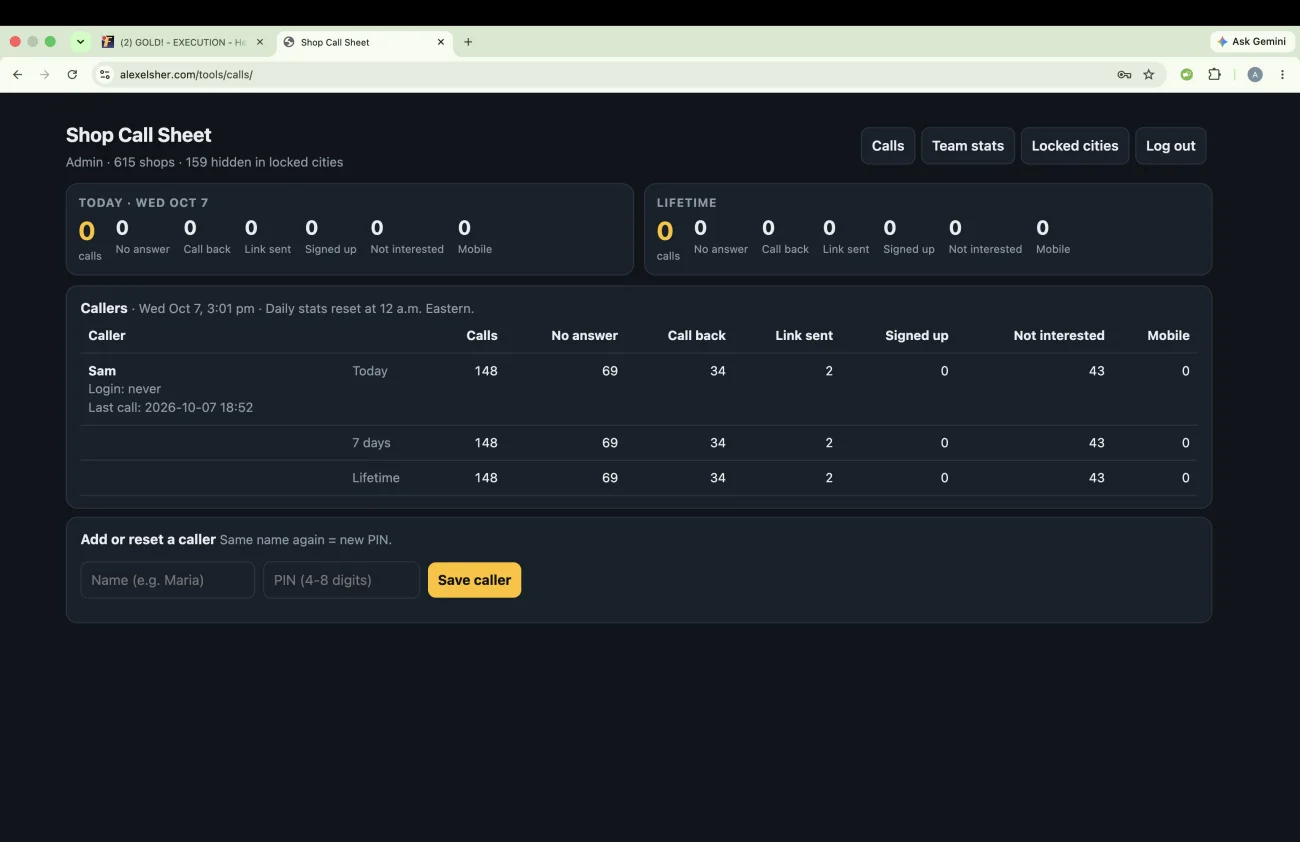Open Team stats

(x=968, y=146)
